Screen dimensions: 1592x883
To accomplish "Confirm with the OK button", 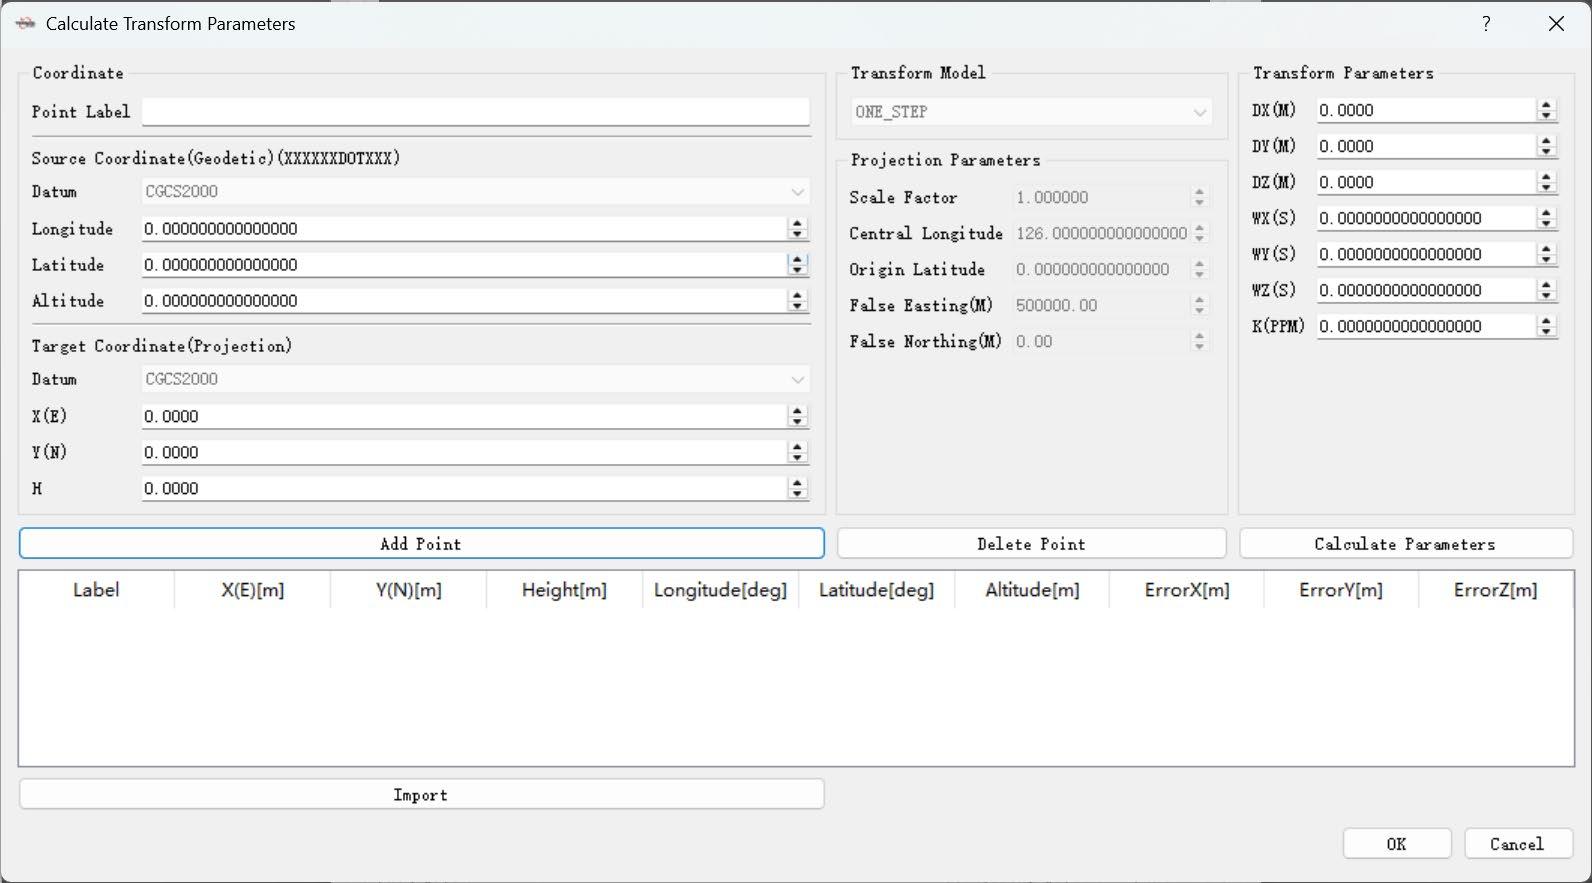I will click(1397, 844).
